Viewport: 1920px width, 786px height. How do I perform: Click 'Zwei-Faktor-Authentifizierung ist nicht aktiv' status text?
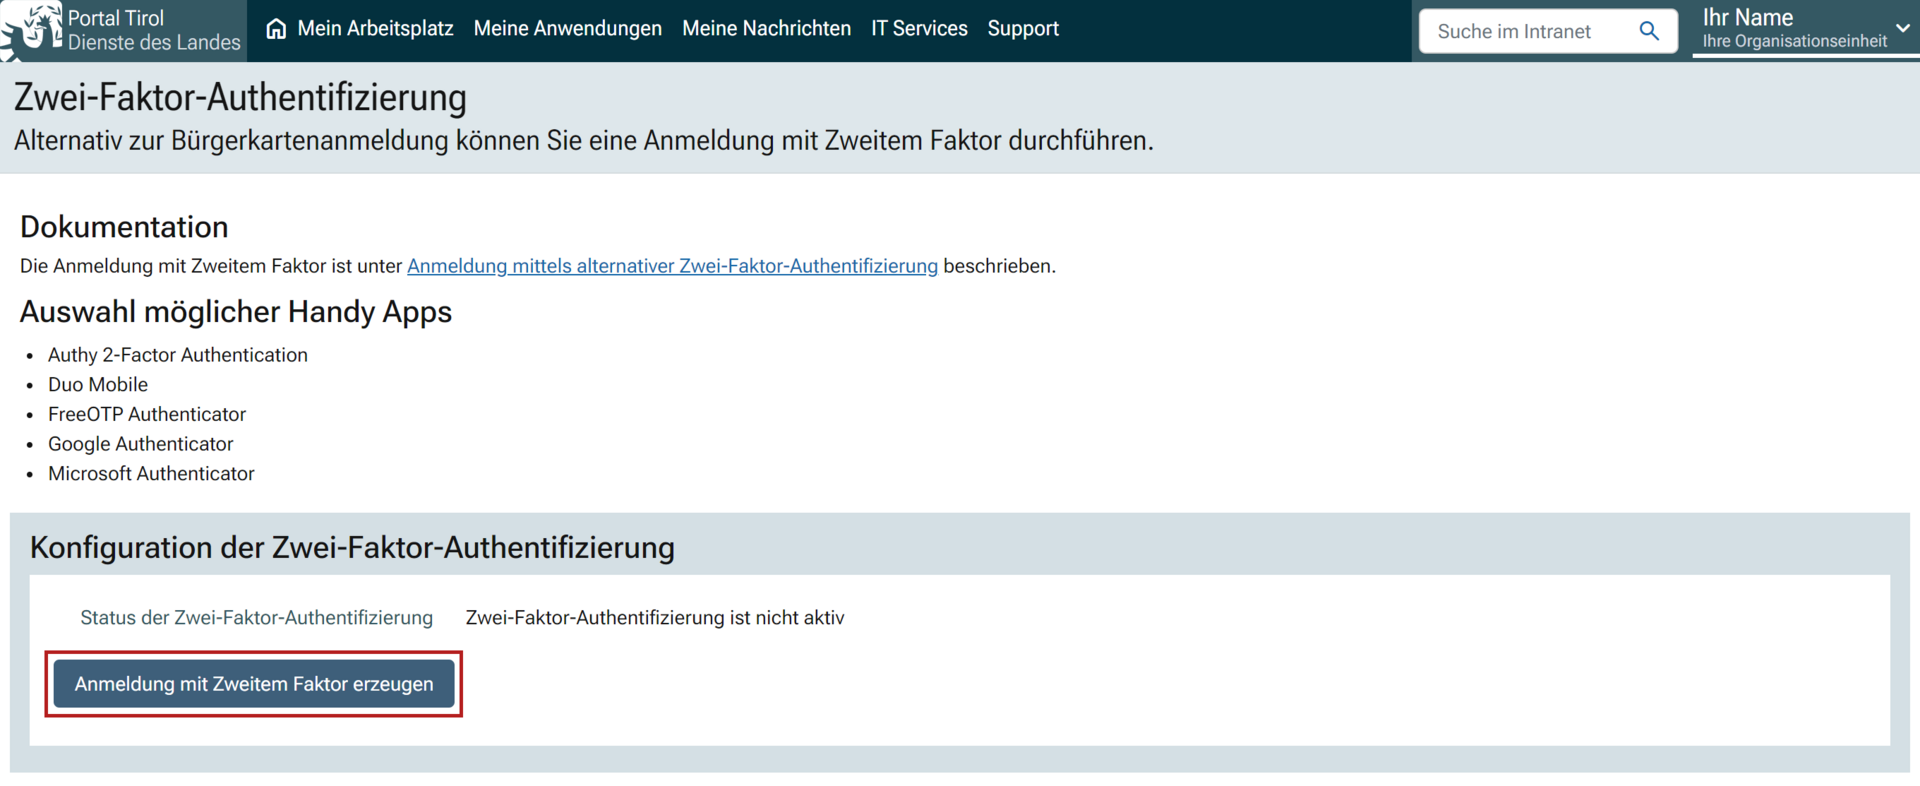[655, 618]
